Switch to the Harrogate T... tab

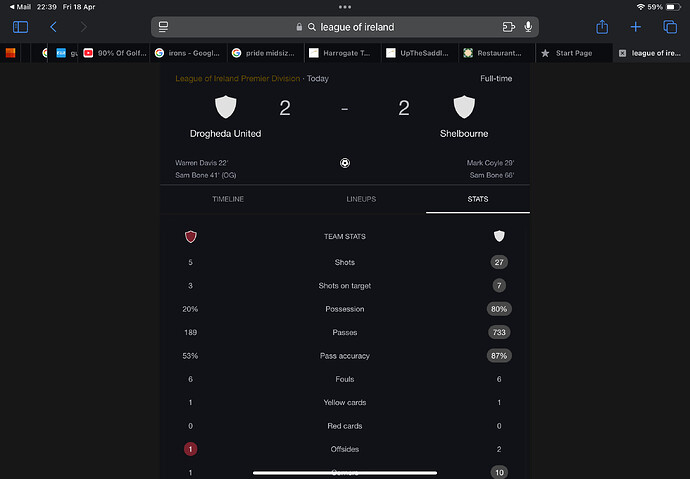[342, 53]
